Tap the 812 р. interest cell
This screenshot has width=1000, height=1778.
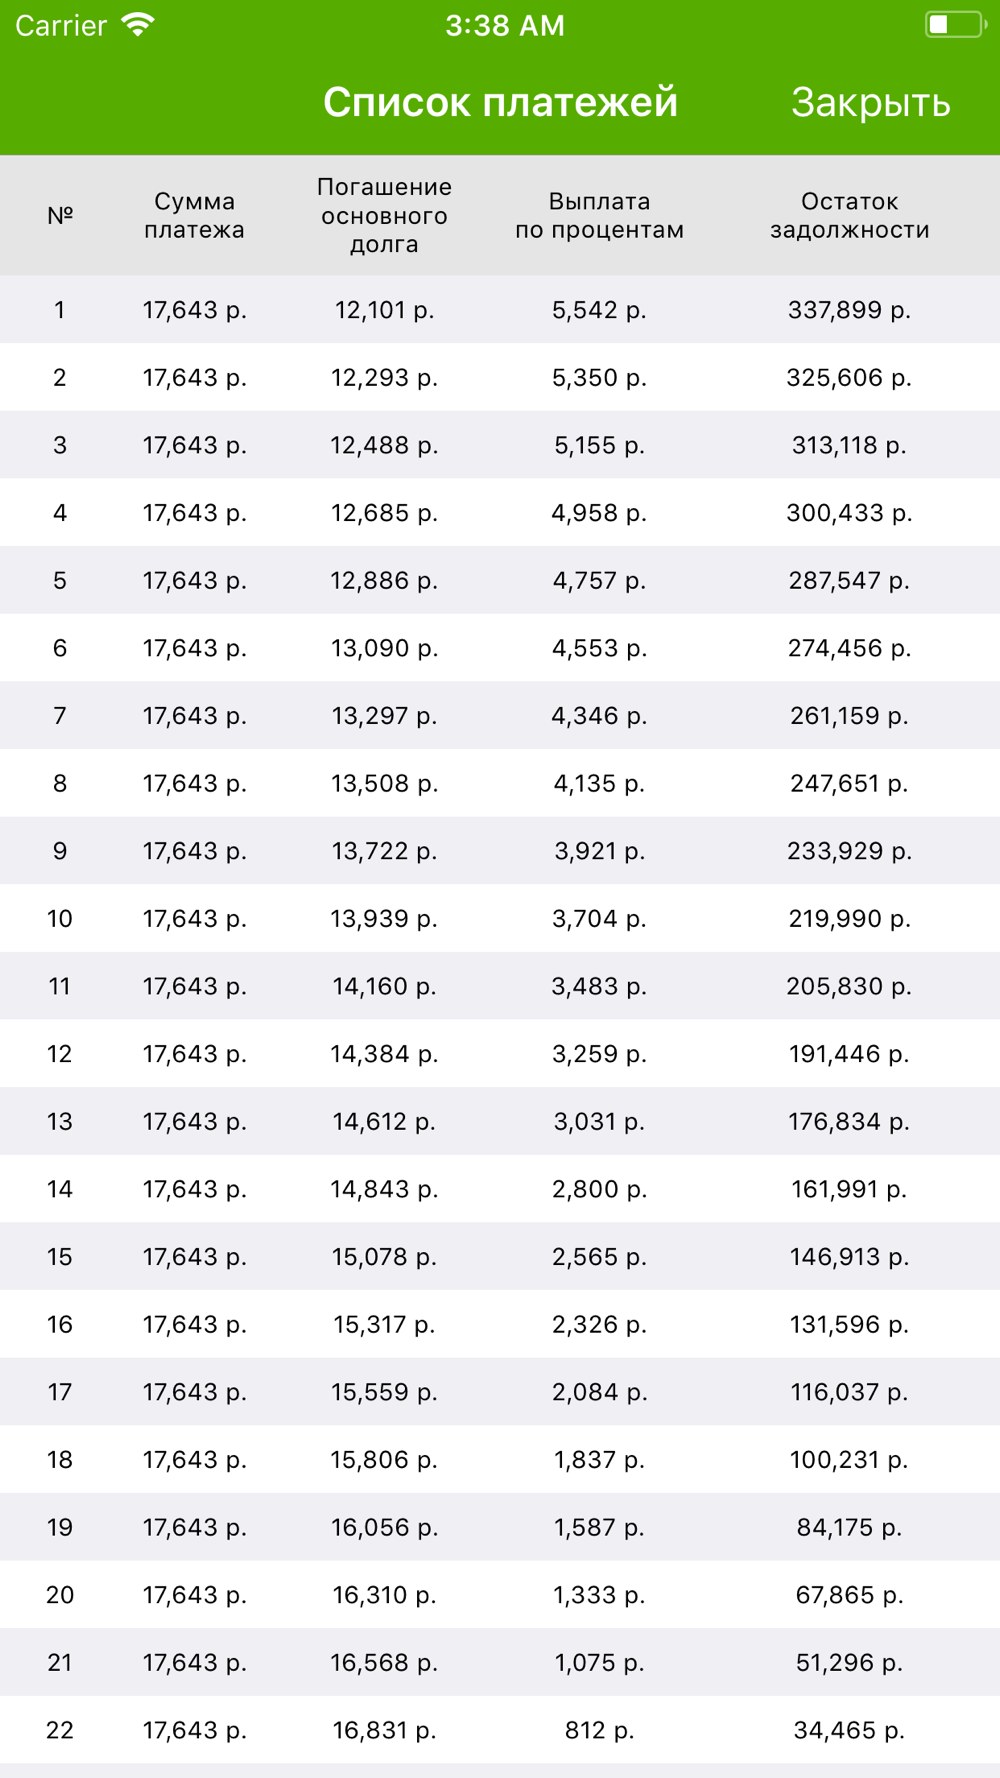pyautogui.click(x=599, y=1730)
